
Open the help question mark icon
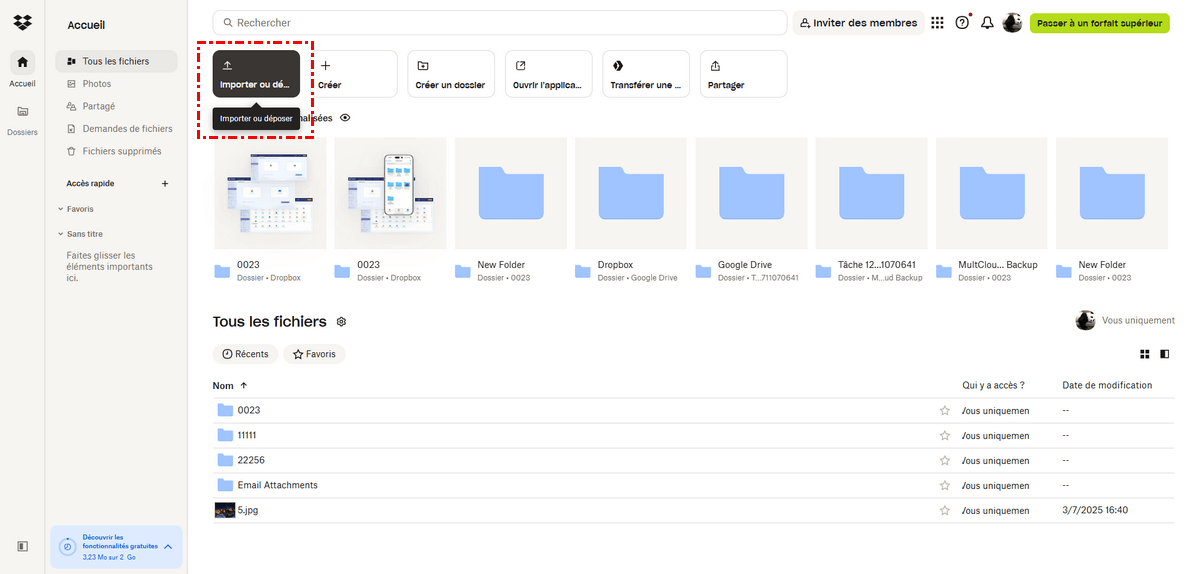[x=962, y=23]
